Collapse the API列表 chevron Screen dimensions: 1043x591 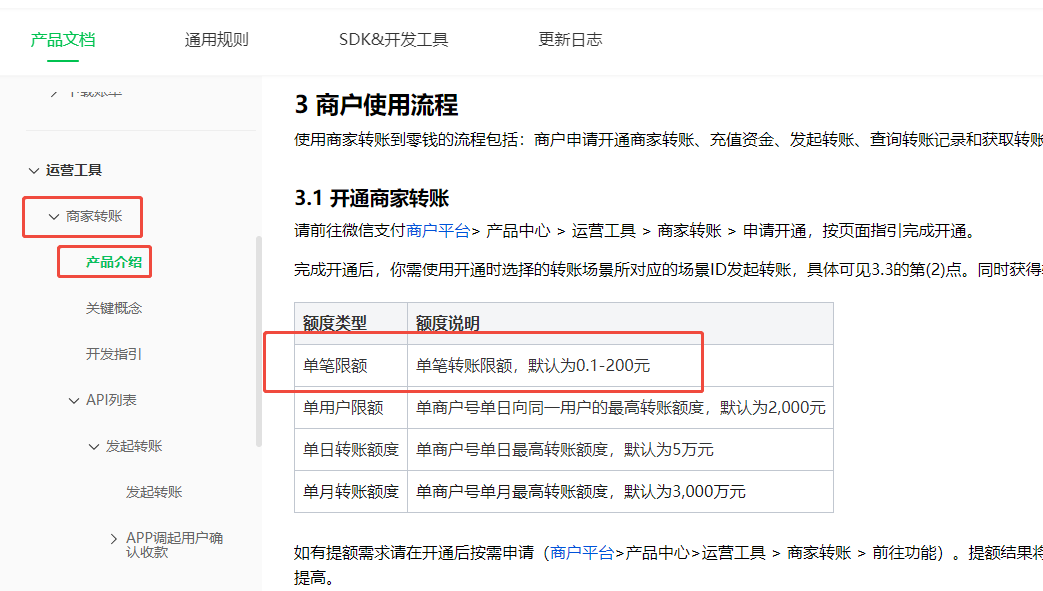(74, 401)
